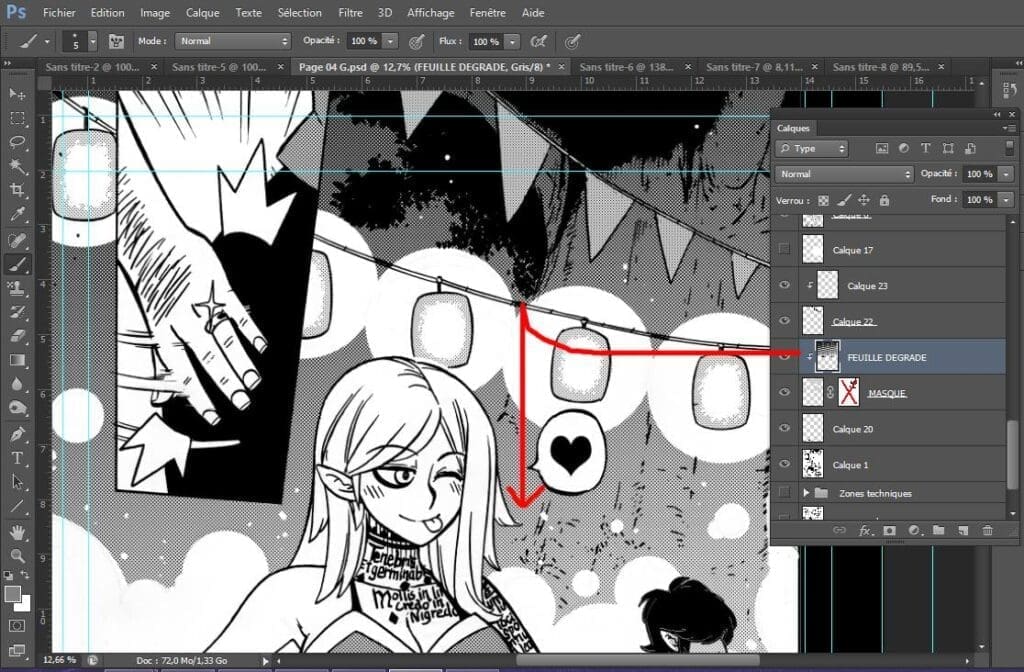This screenshot has width=1024, height=672.
Task: Toggle lock all for layer
Action: [x=884, y=200]
